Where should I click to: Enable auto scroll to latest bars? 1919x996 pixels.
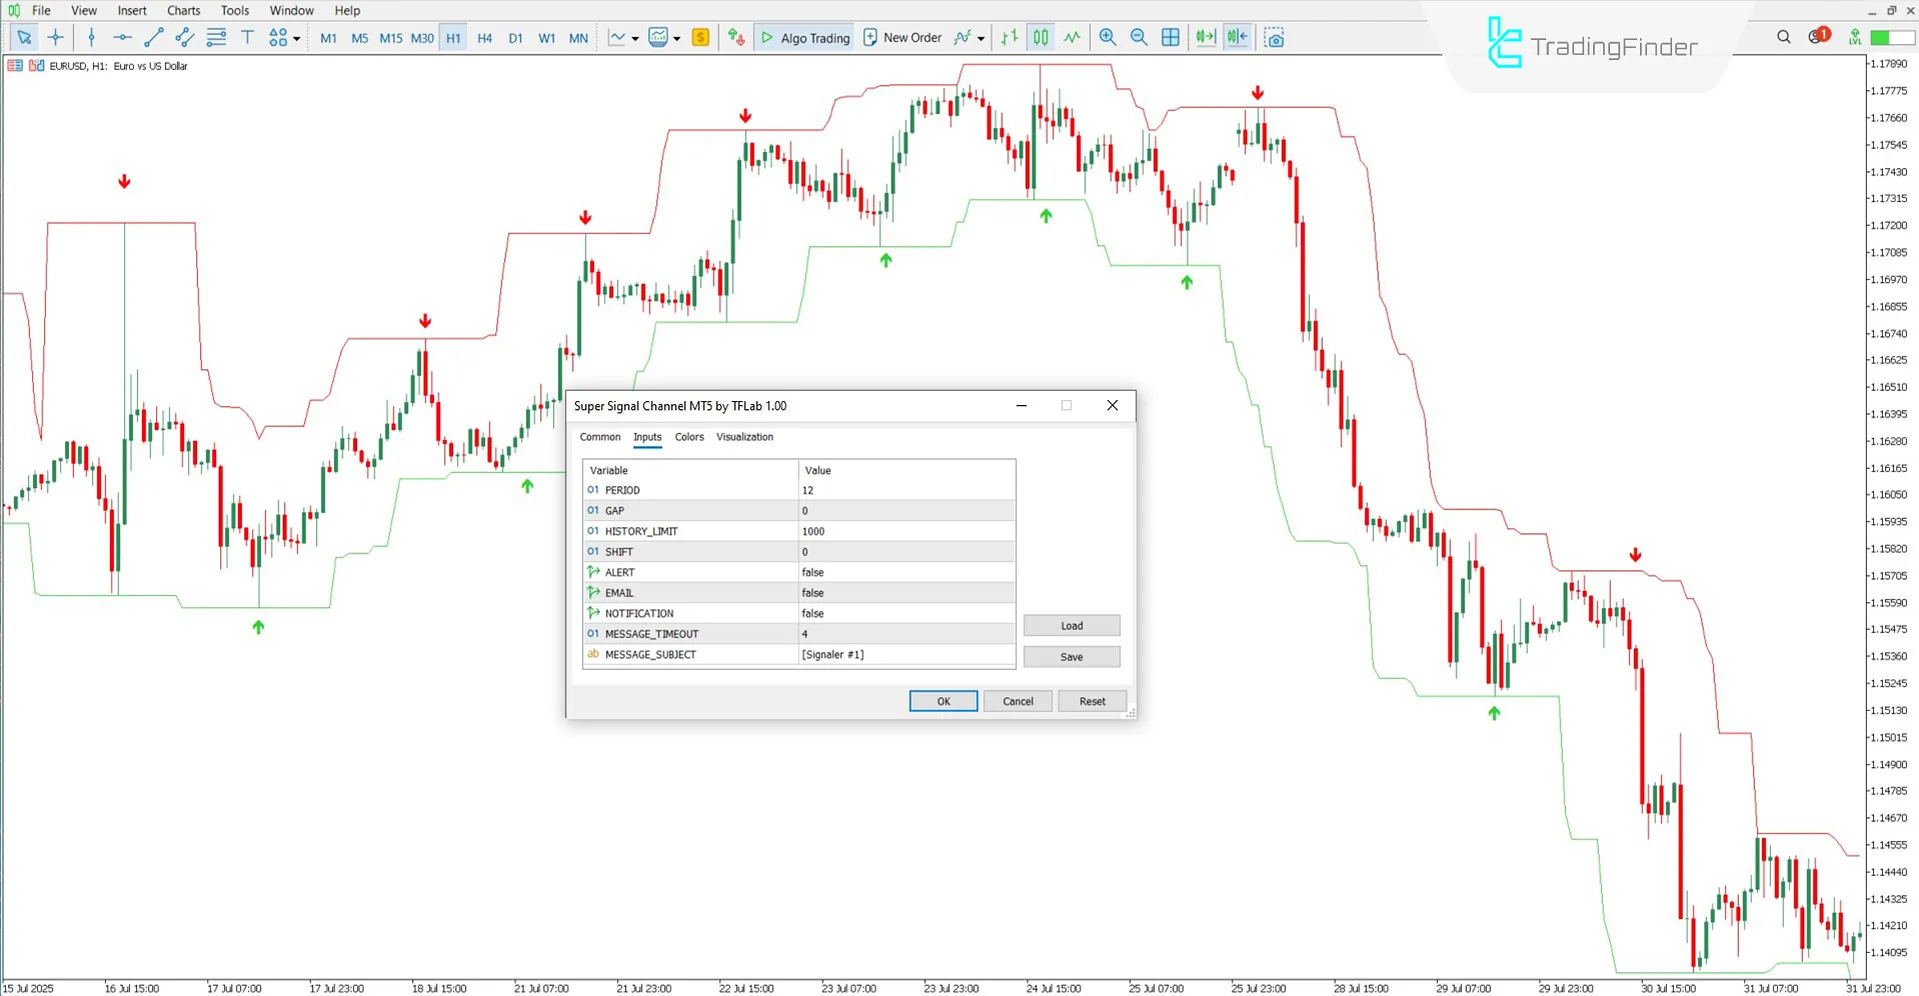pyautogui.click(x=1204, y=37)
